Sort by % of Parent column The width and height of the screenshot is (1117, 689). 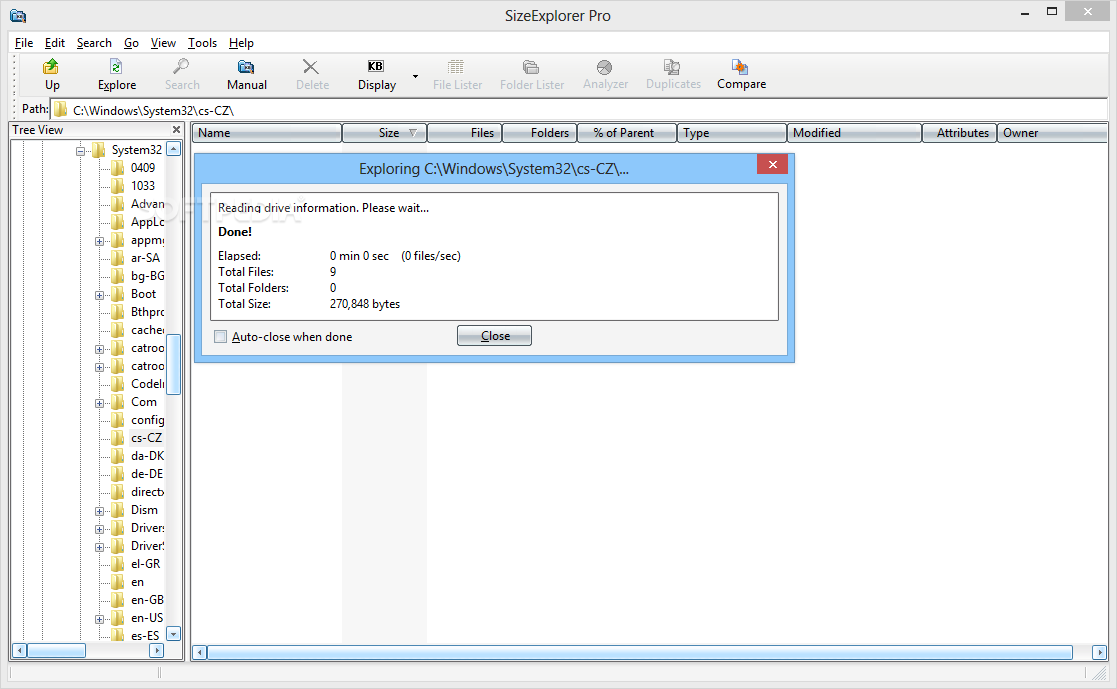click(x=627, y=133)
